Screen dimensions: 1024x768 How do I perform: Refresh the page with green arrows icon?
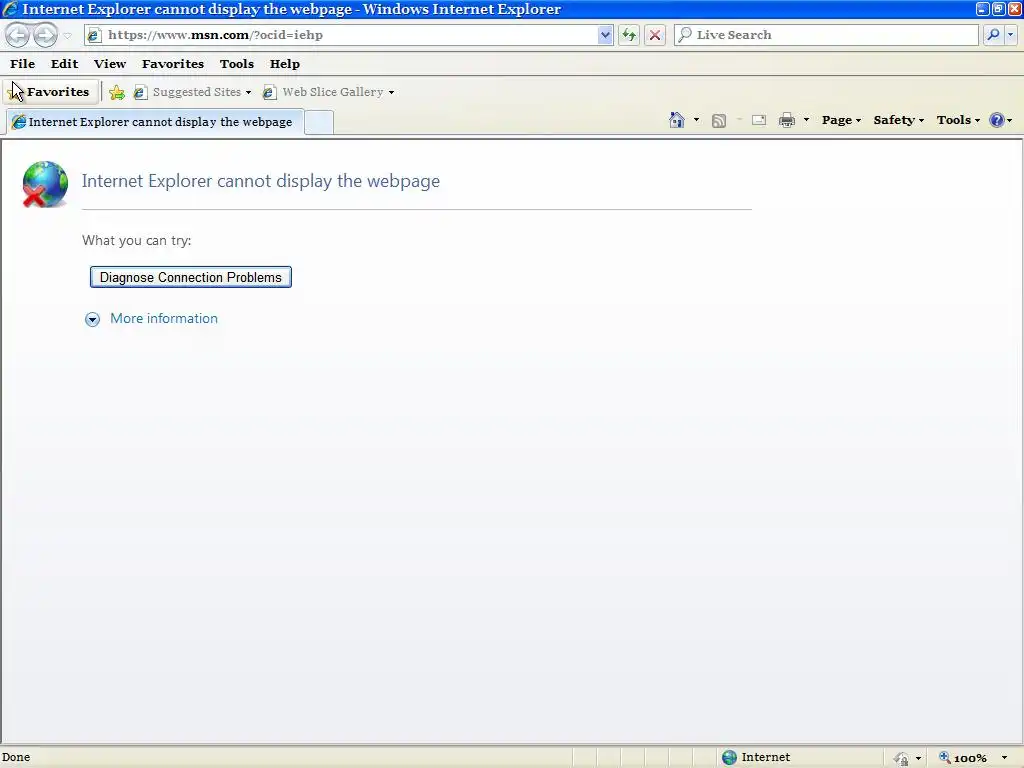click(629, 35)
